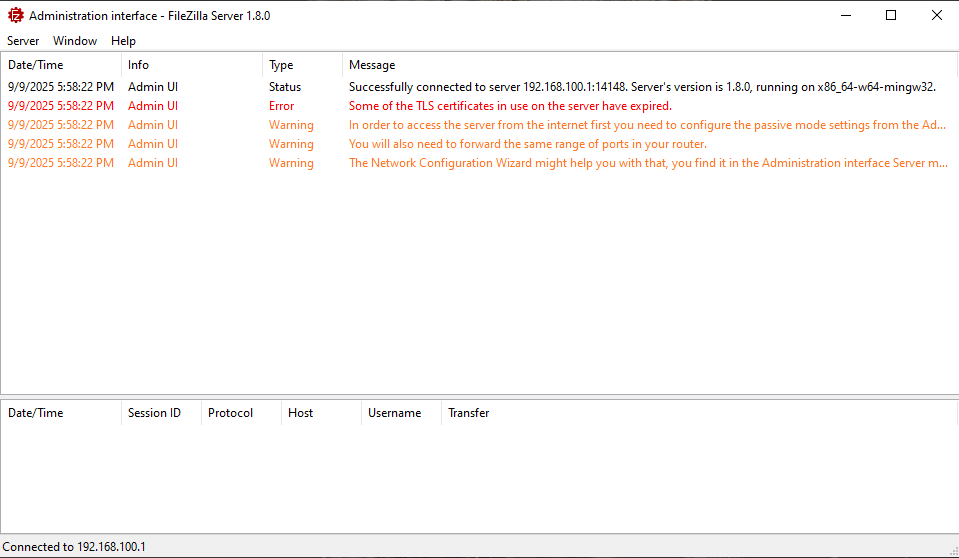The width and height of the screenshot is (959, 558).
Task: Minimize the FileZilla Server window
Action: point(846,15)
